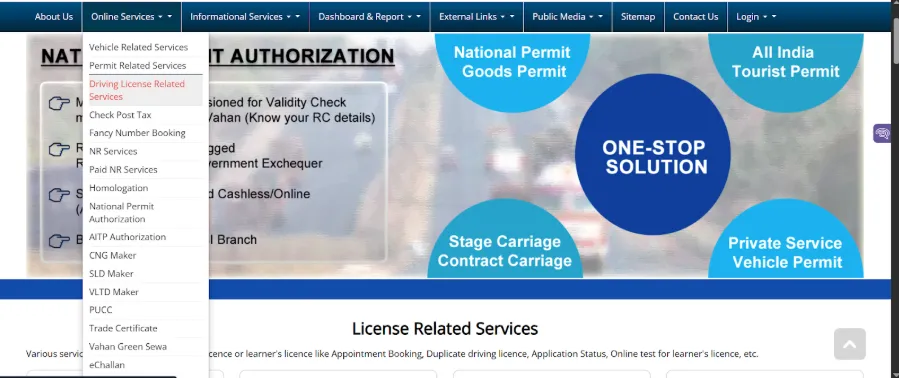The height and width of the screenshot is (378, 899).
Task: Open the Contact Us page
Action: [695, 17]
